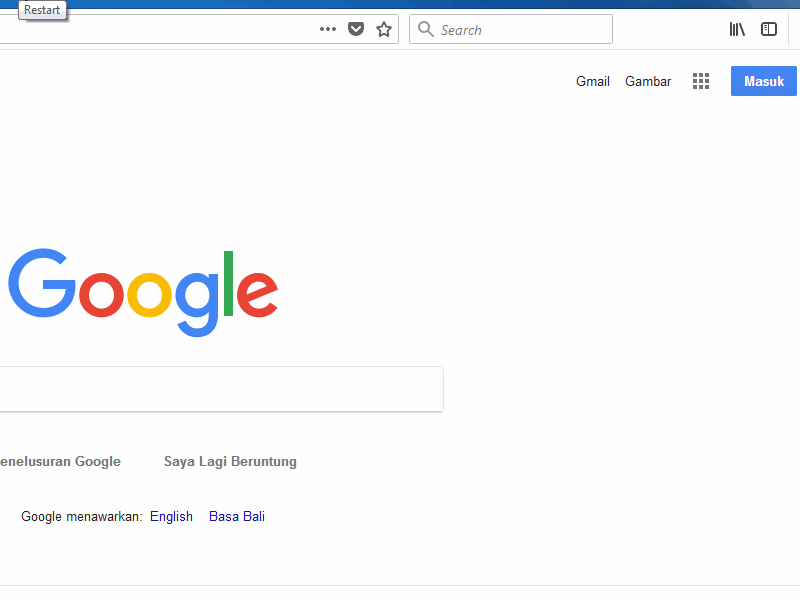Open Gmail link
The image size is (800, 600).
(x=593, y=82)
